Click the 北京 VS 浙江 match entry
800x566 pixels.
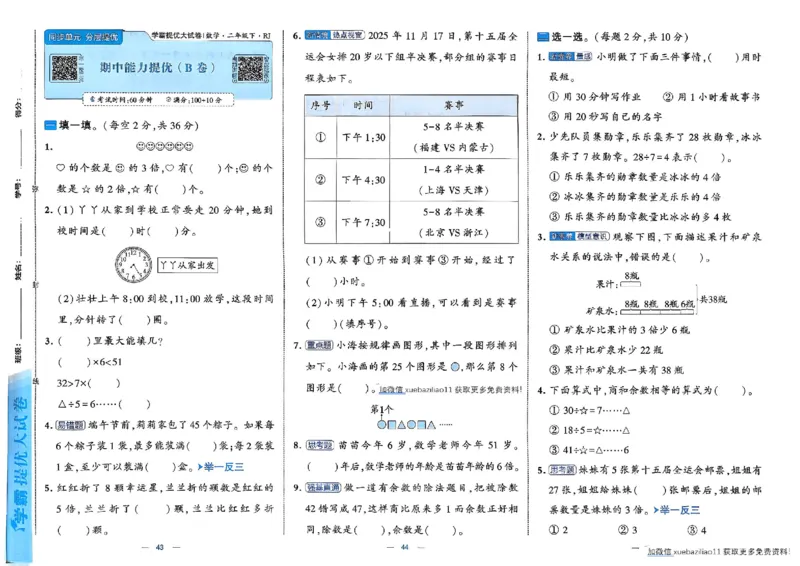coord(454,232)
